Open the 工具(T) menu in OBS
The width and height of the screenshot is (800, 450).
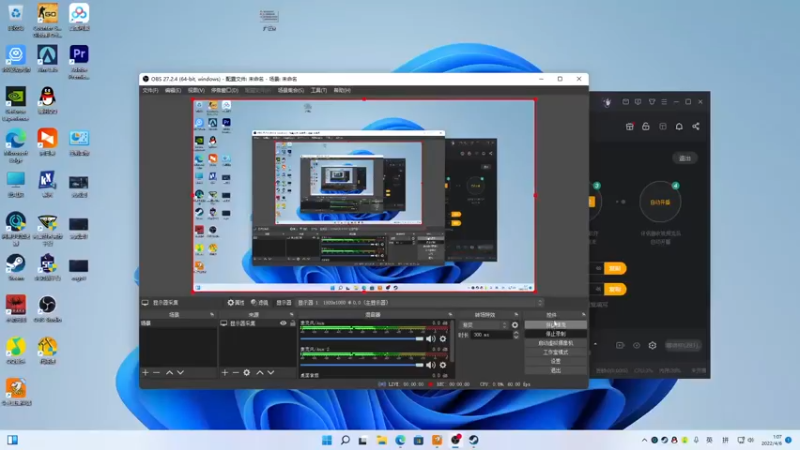pyautogui.click(x=319, y=90)
